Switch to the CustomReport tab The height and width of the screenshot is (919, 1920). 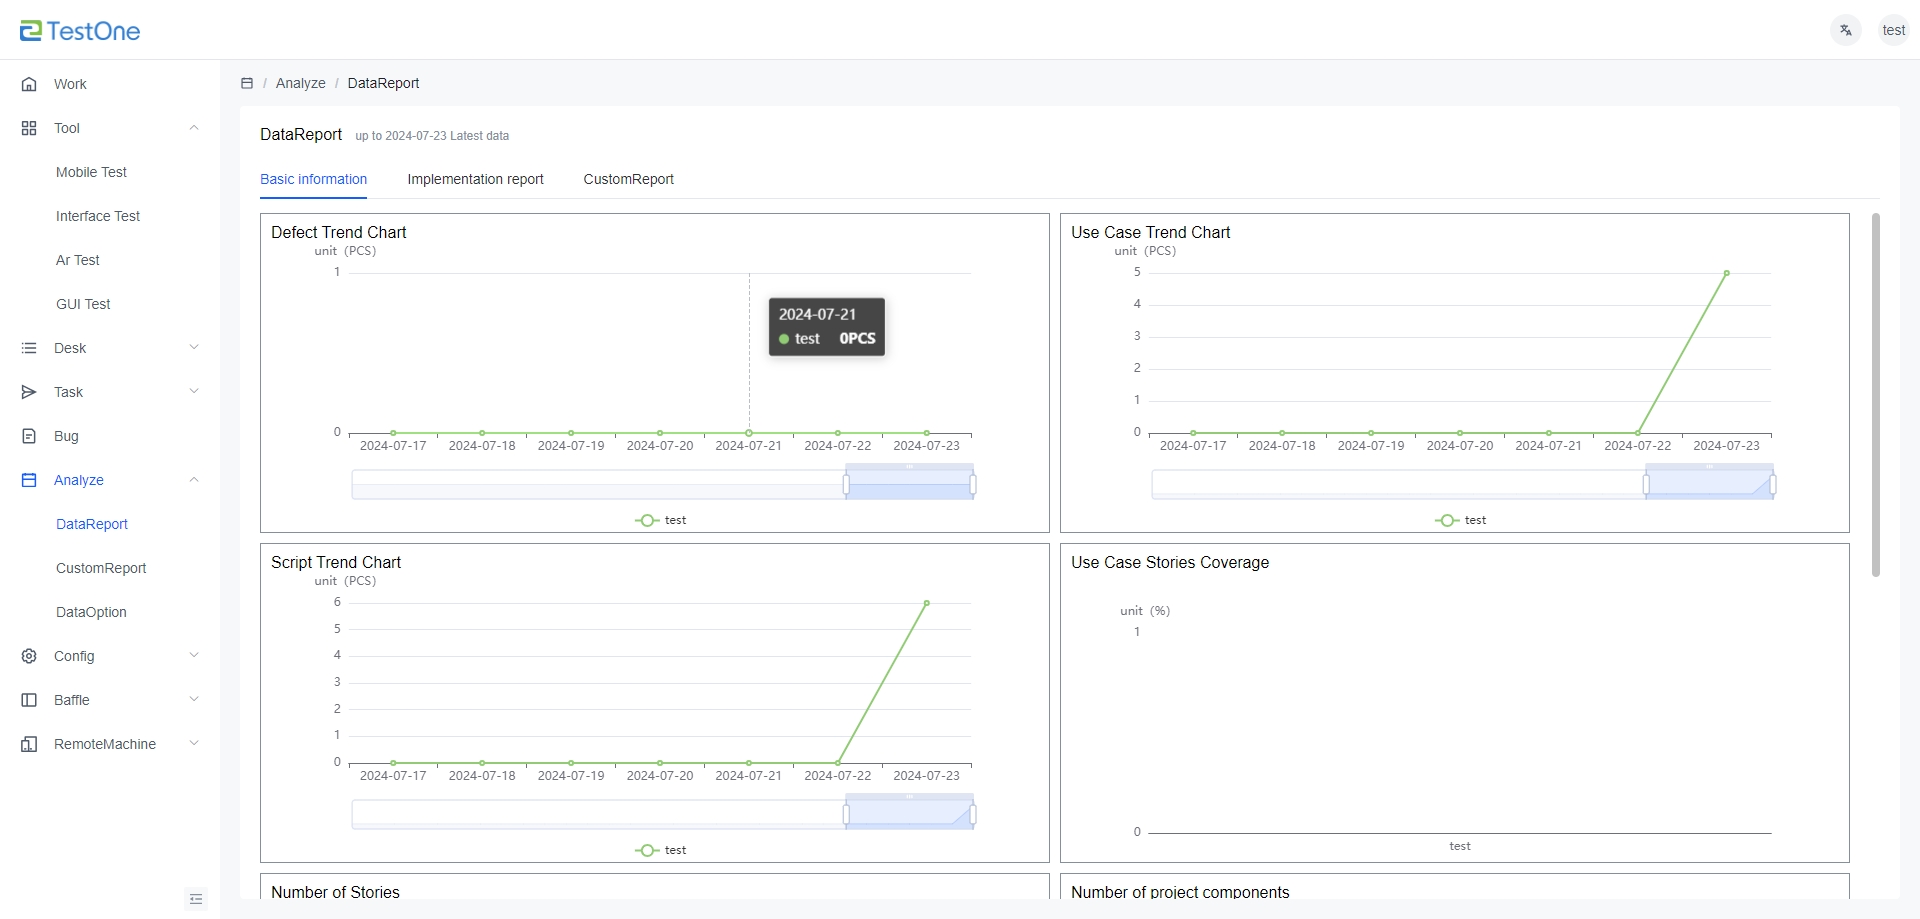point(628,179)
